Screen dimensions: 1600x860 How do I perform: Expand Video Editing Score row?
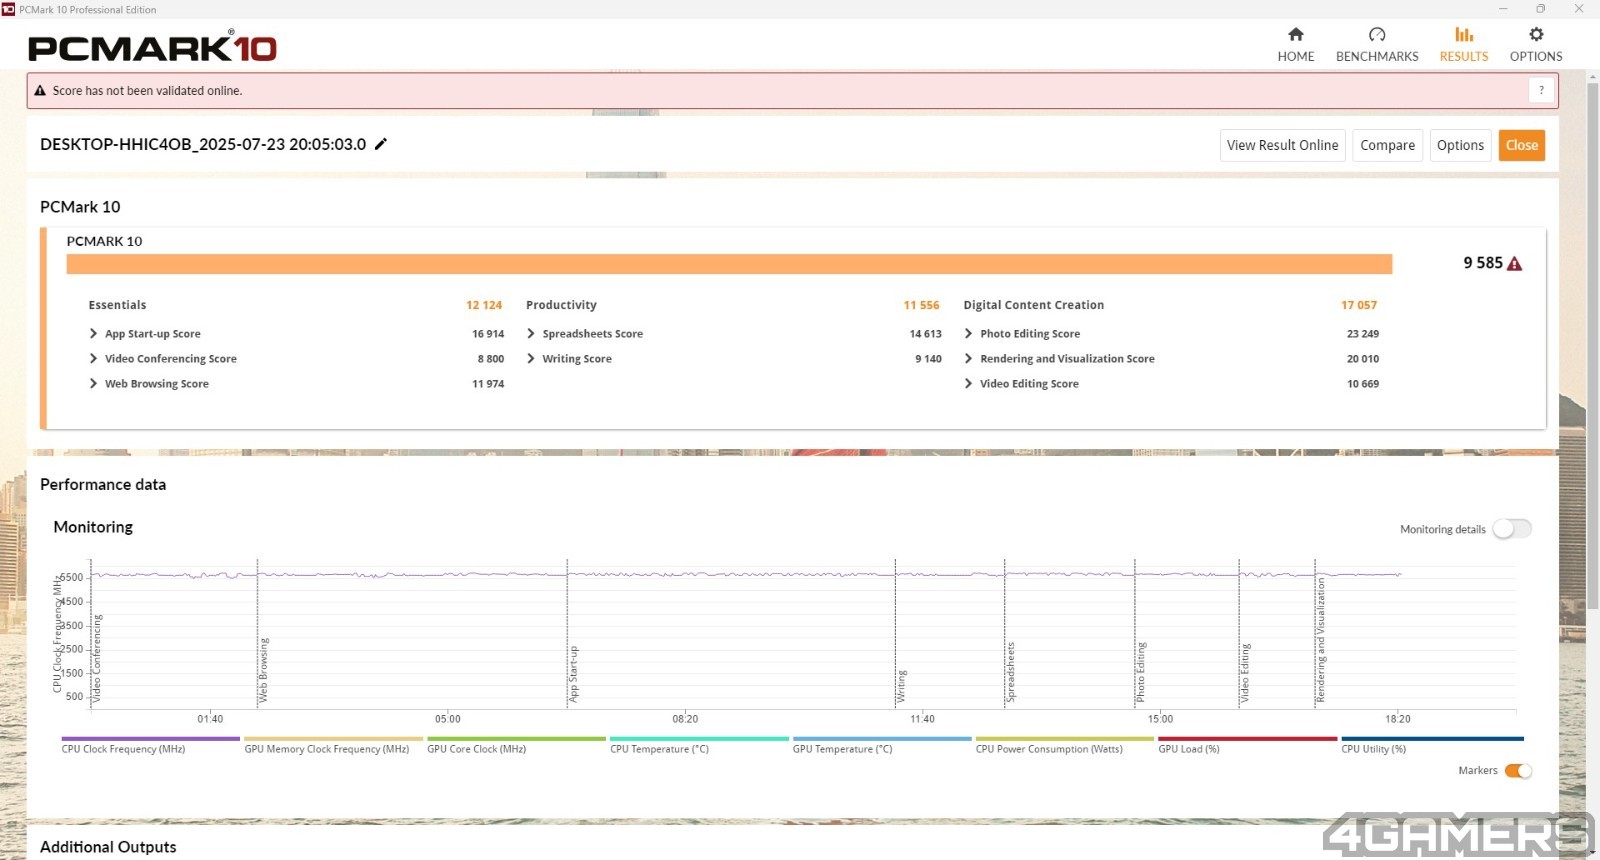tap(968, 384)
